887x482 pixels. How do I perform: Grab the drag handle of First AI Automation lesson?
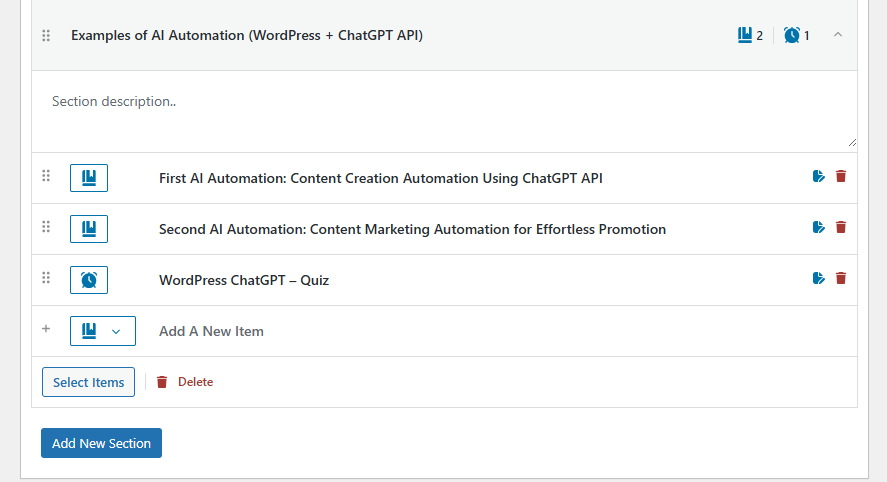46,176
